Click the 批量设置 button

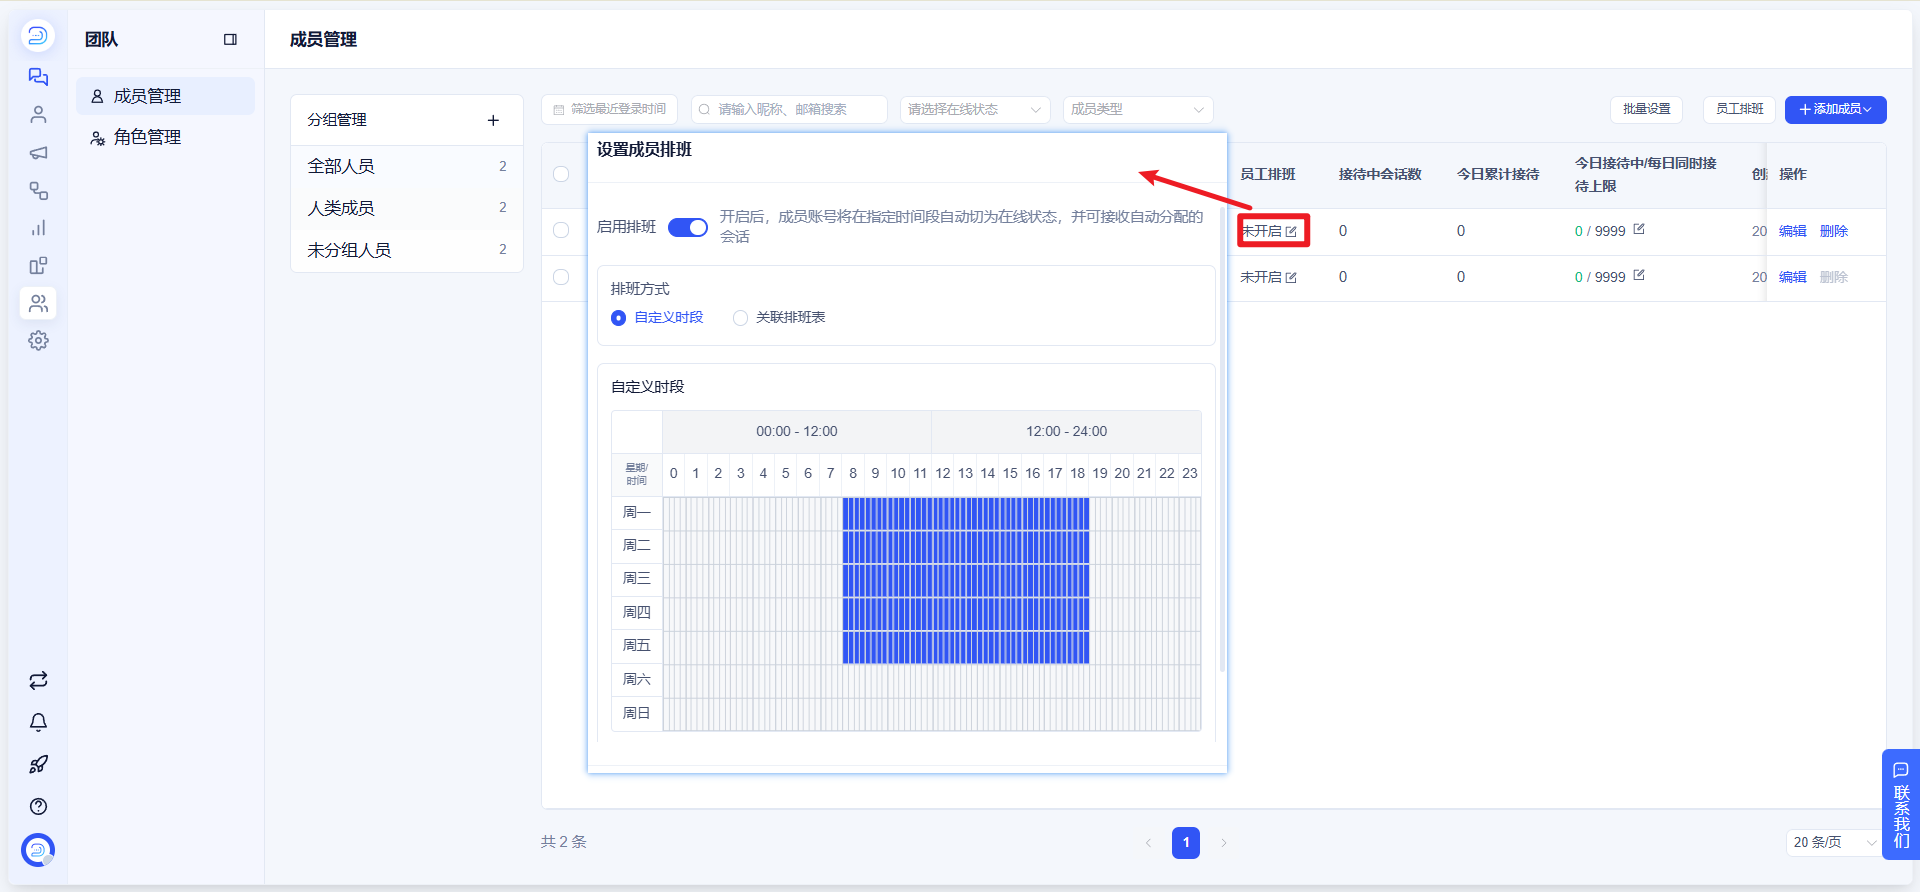(1646, 109)
